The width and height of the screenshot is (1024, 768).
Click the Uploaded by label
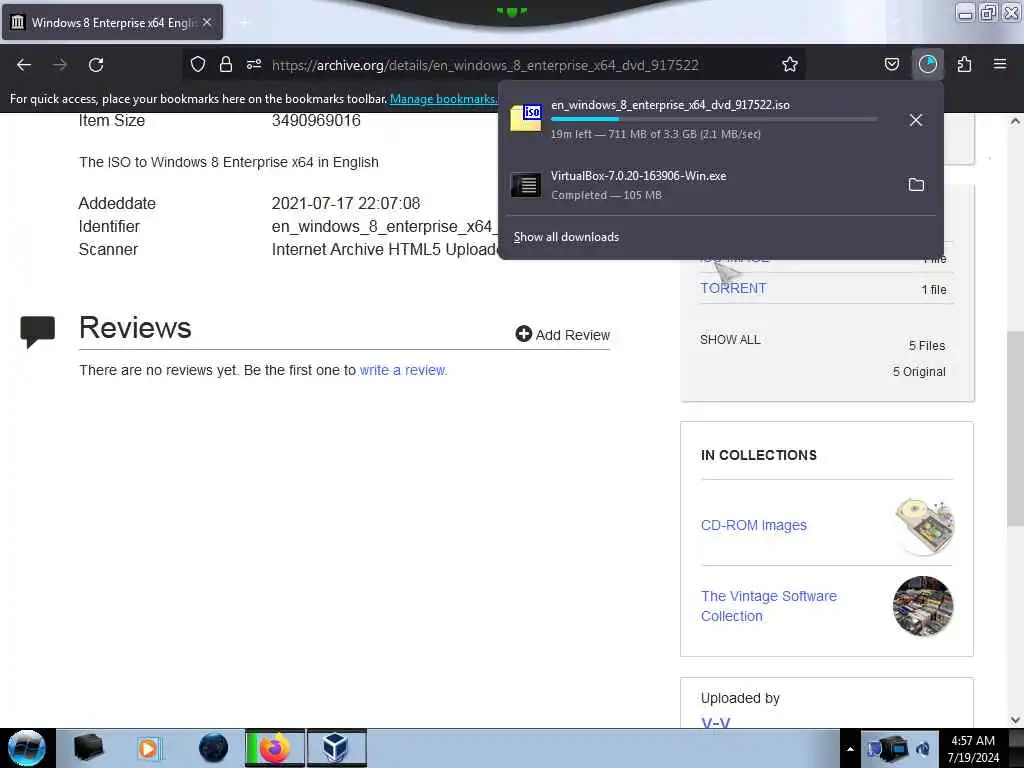click(740, 698)
